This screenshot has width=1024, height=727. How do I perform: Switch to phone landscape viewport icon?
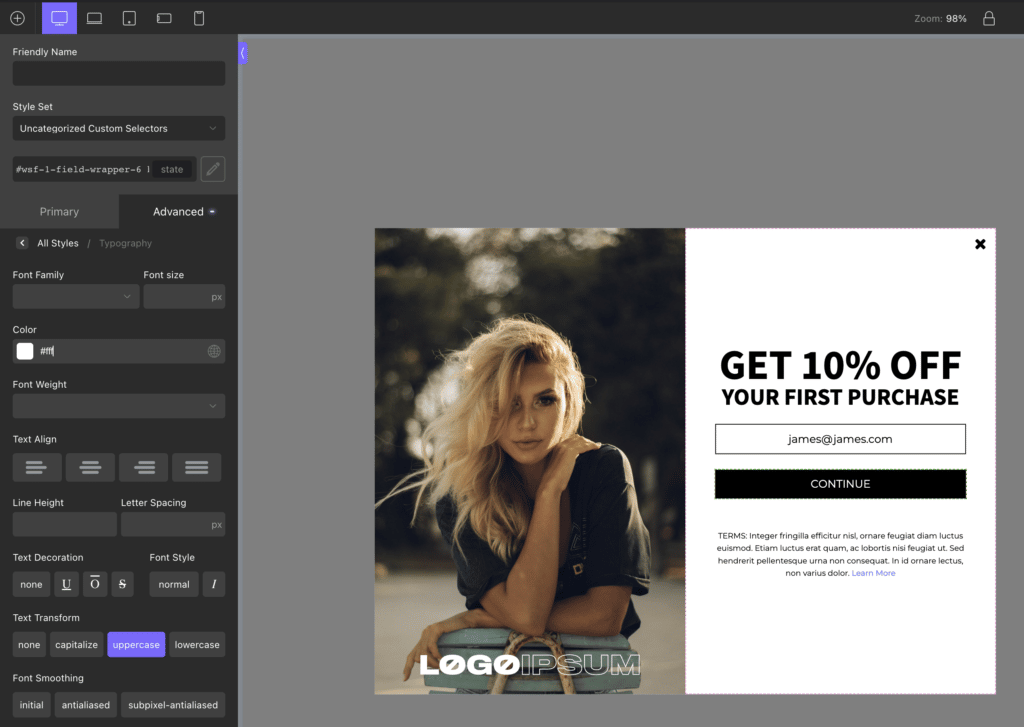pos(164,18)
